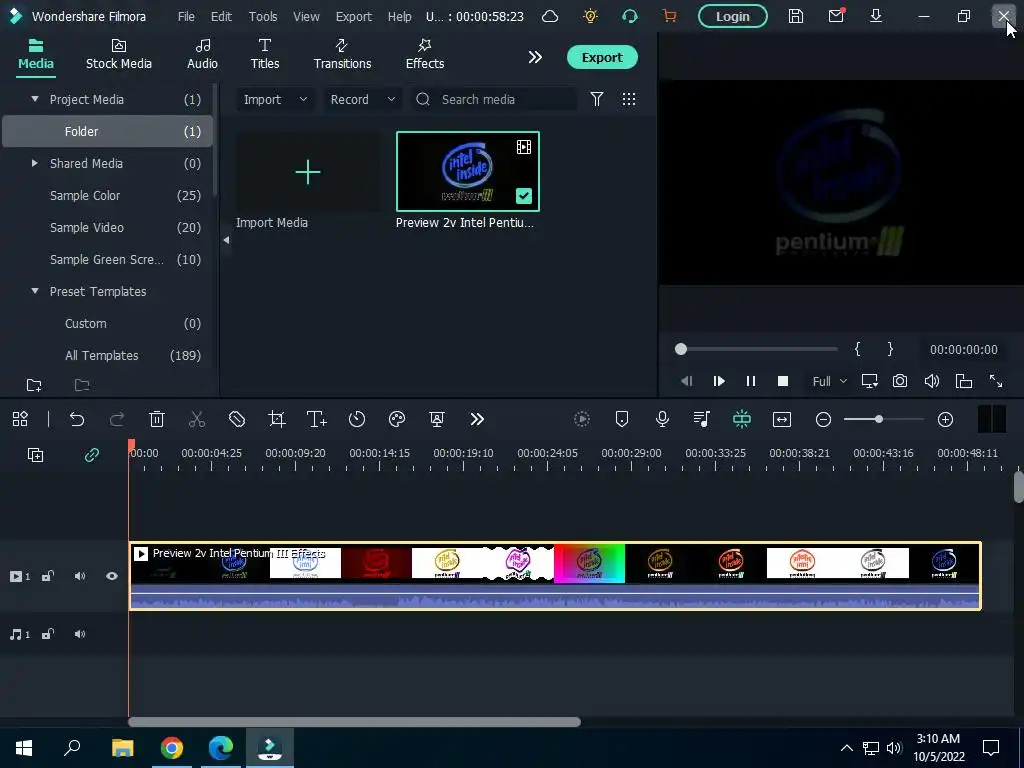Toggle audio track 1 lock
The height and width of the screenshot is (768, 1024).
click(48, 634)
